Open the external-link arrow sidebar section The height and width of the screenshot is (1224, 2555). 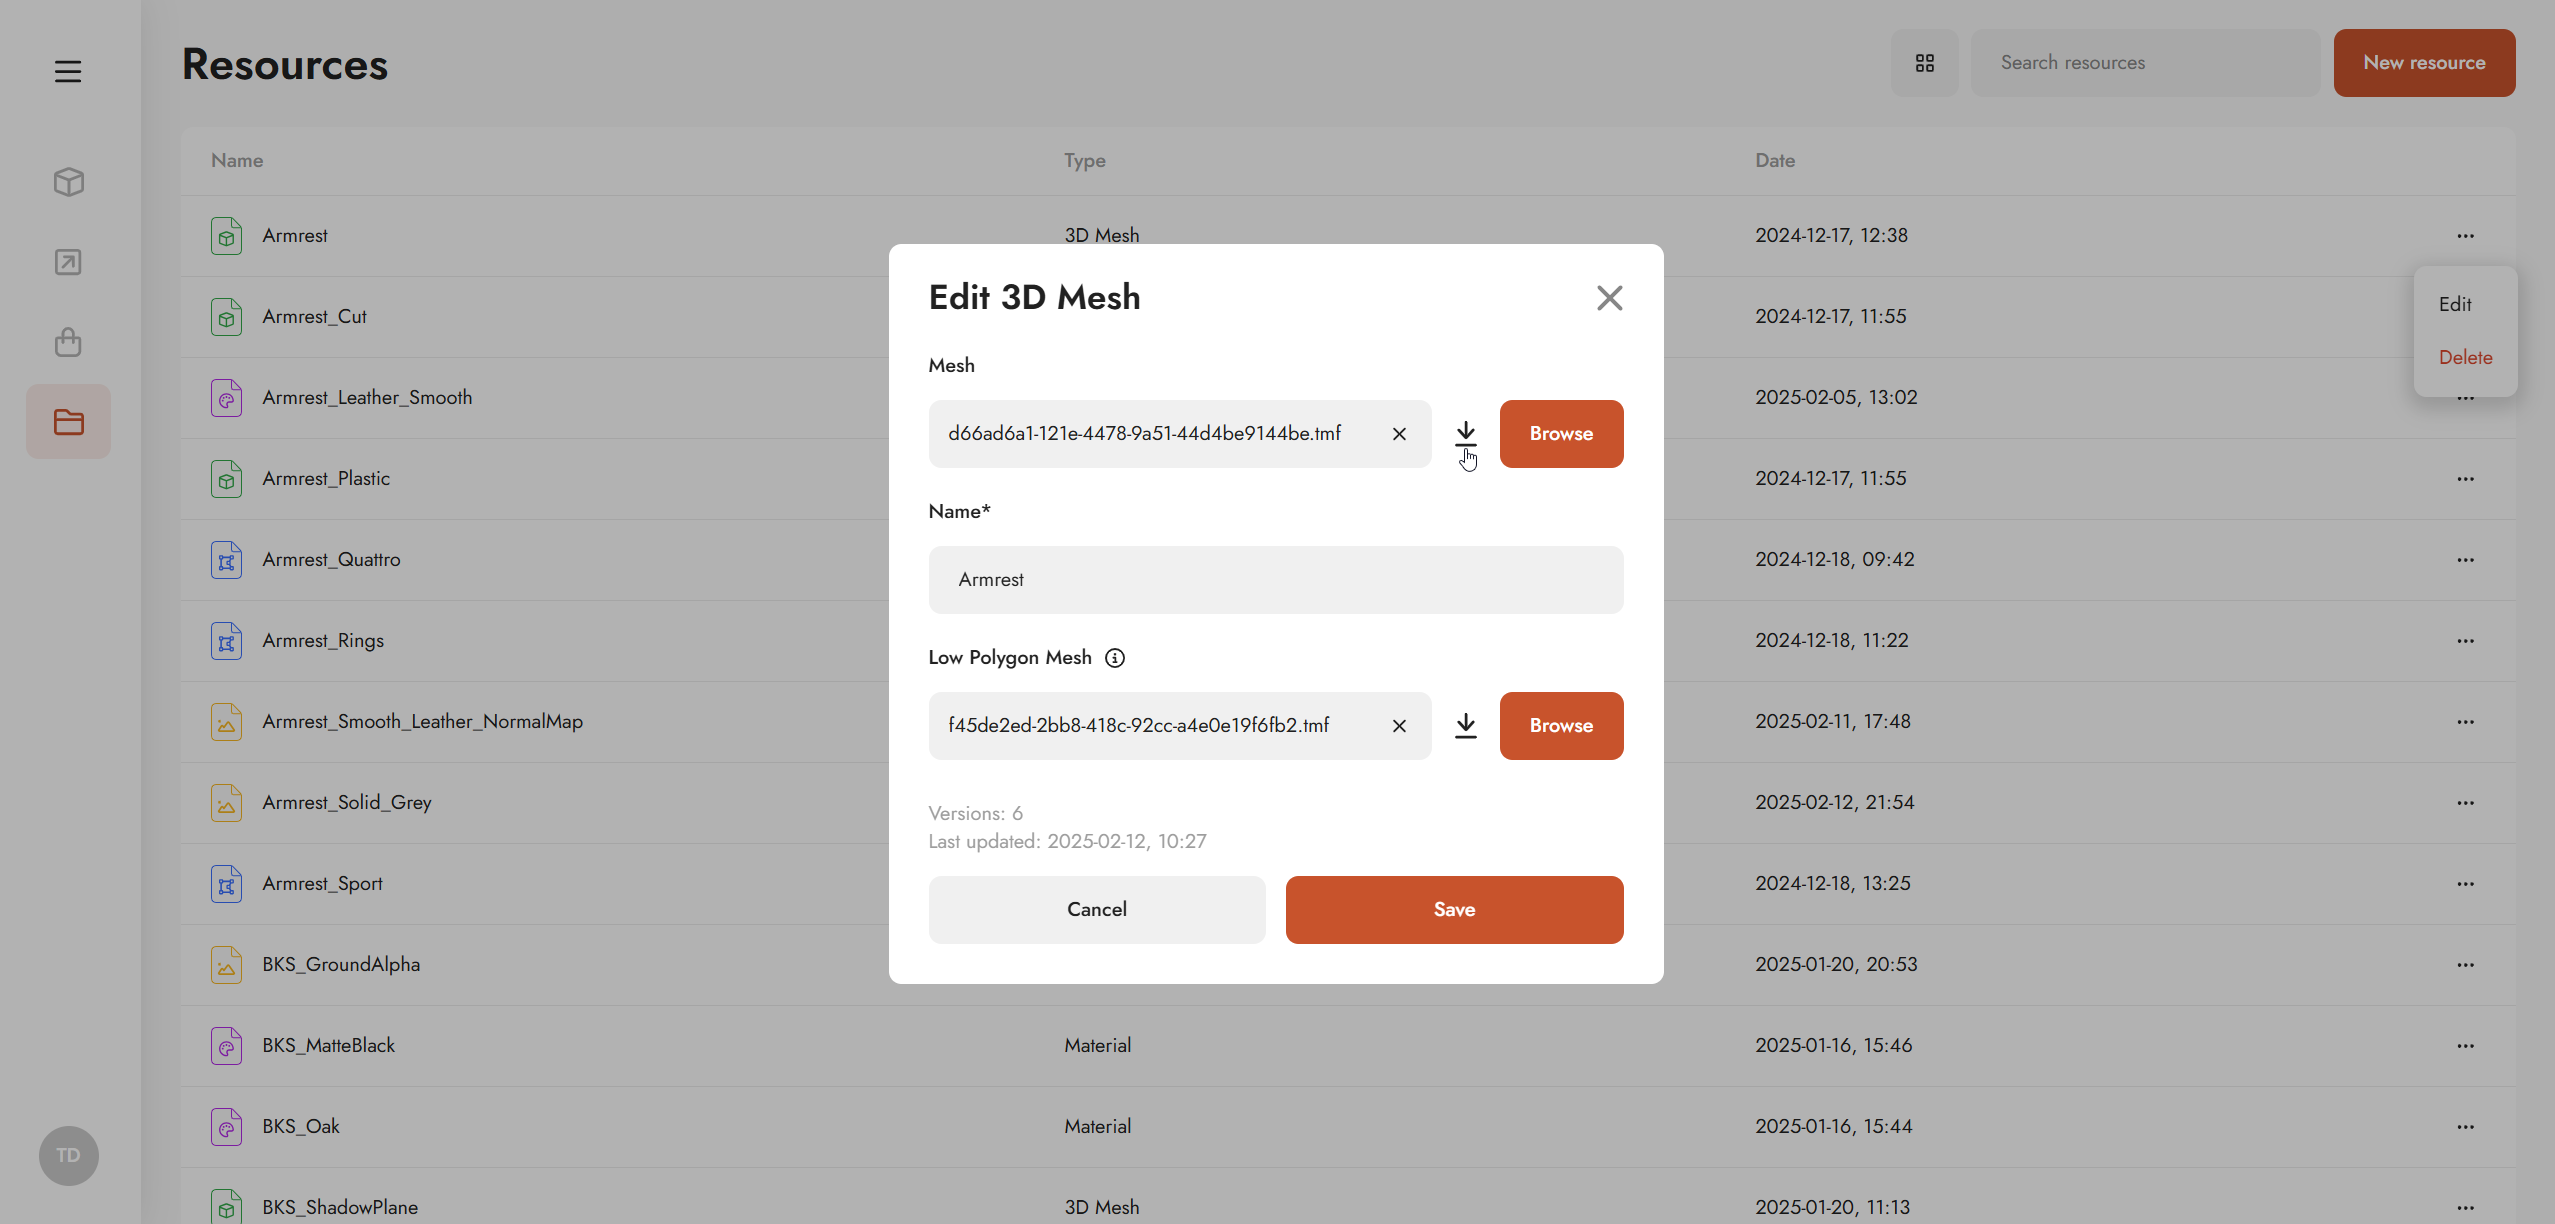pyautogui.click(x=68, y=262)
